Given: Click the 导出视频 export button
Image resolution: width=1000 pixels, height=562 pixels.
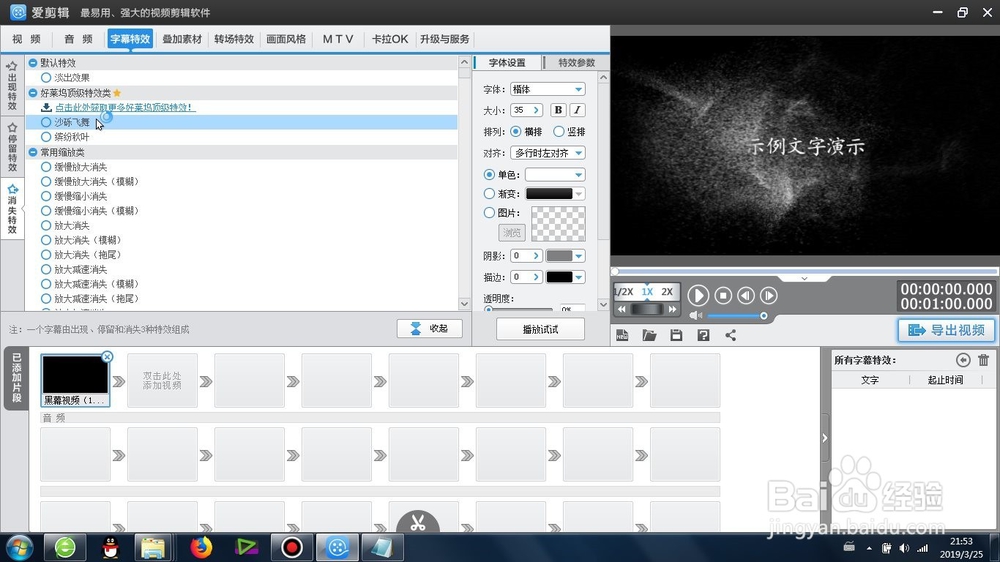Looking at the screenshot, I should [x=946, y=330].
